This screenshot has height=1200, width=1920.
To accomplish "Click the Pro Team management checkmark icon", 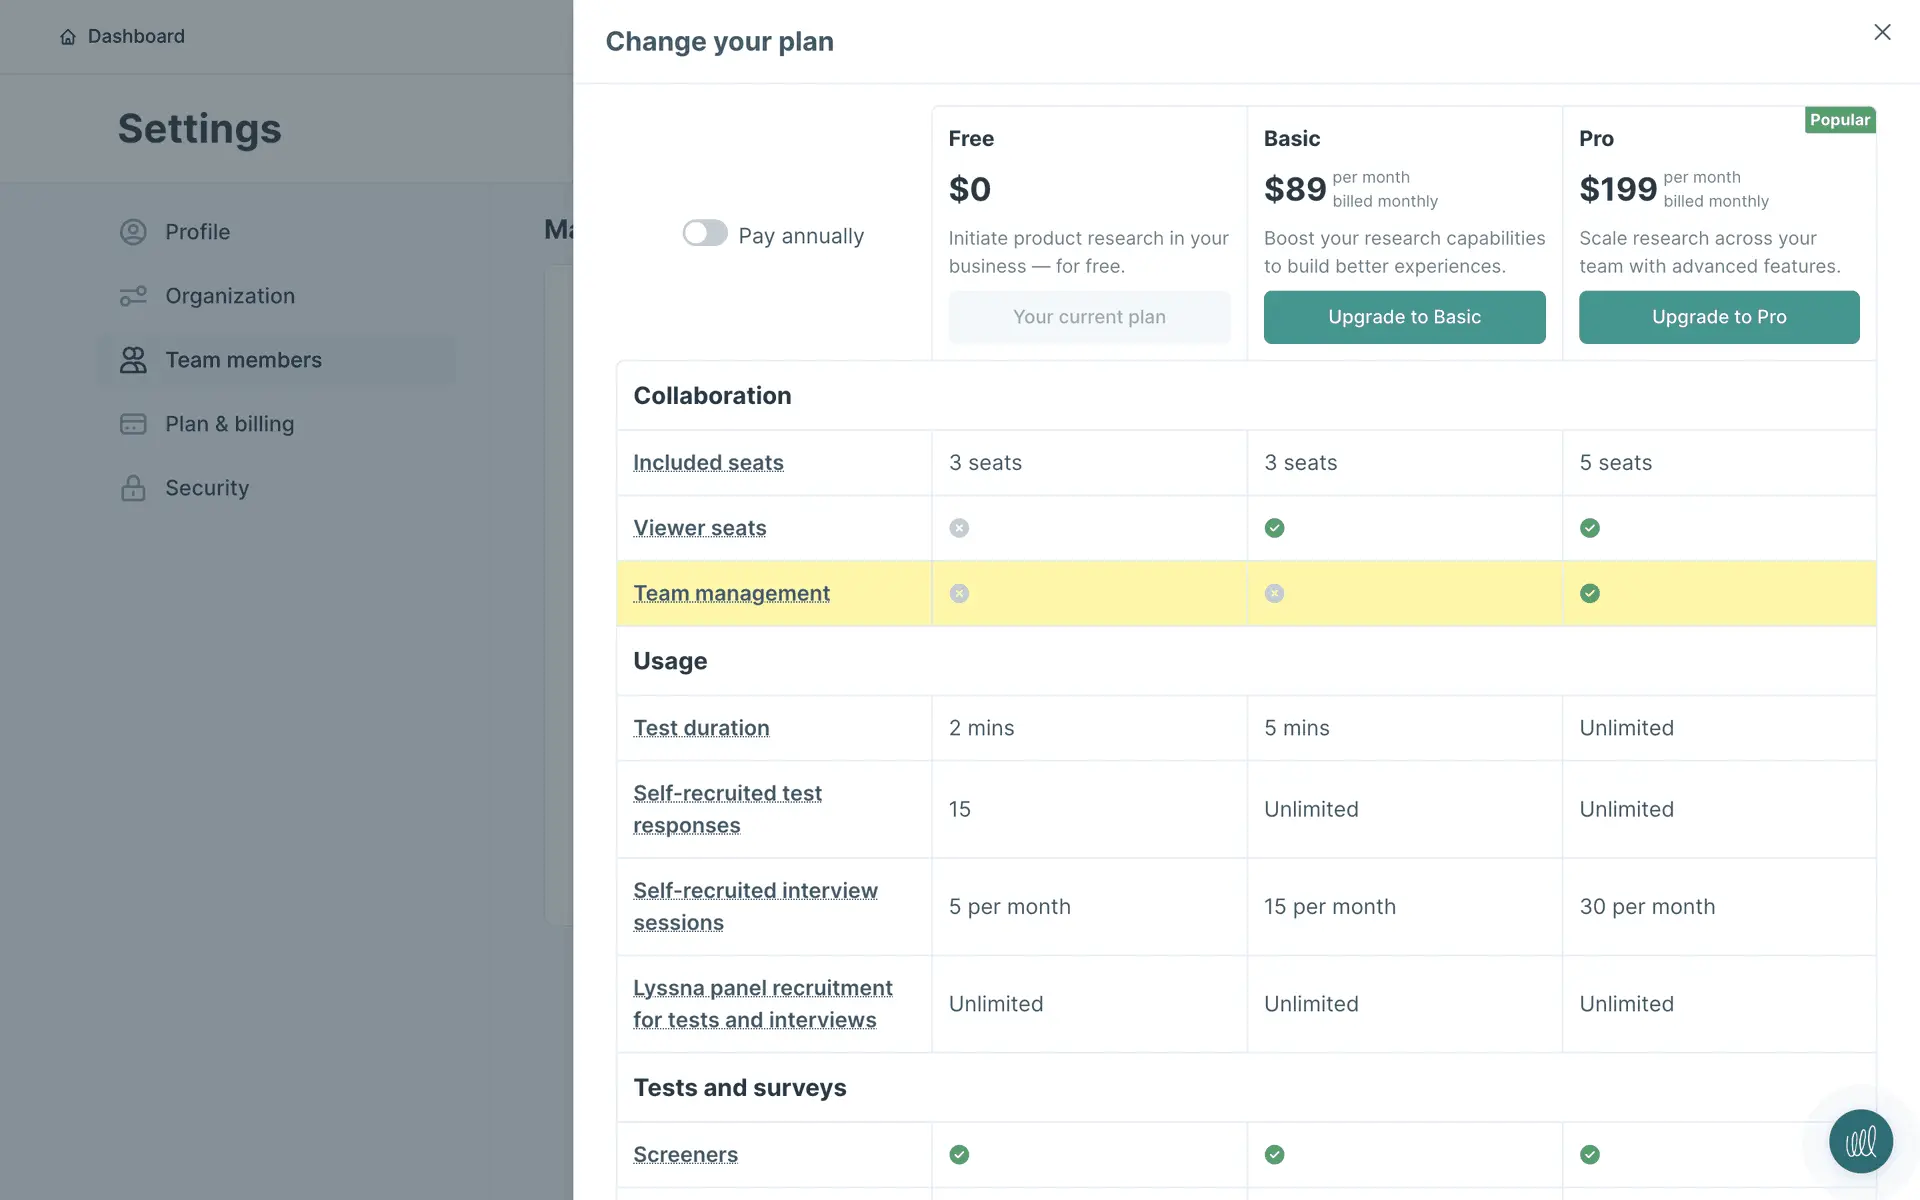I will coord(1589,594).
